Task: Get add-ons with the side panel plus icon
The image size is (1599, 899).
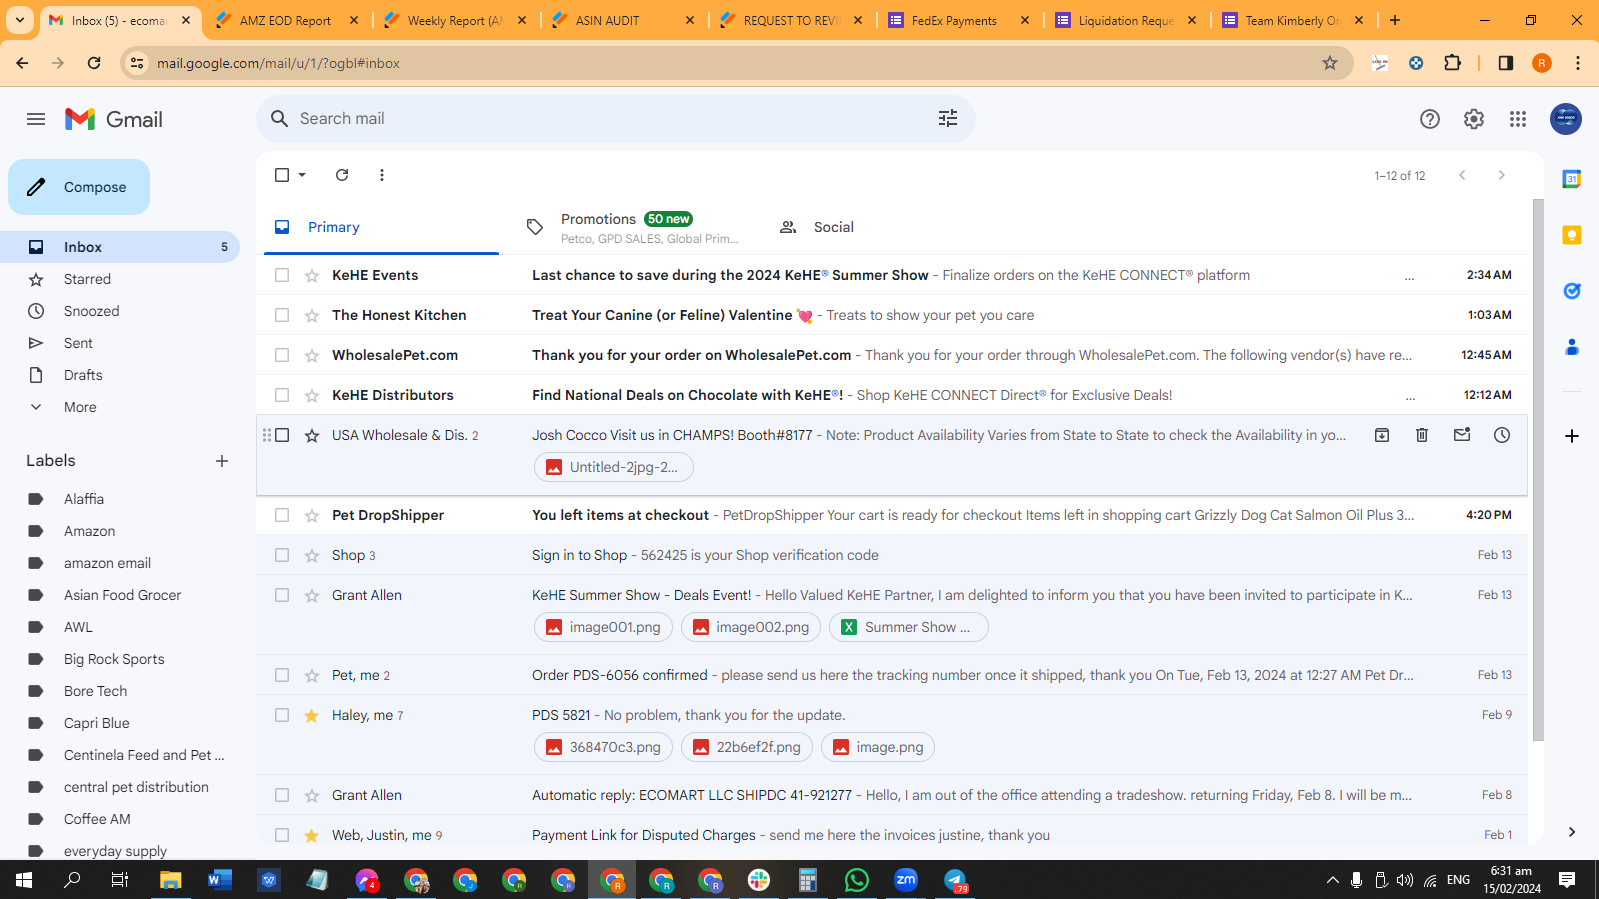Action: [1572, 436]
